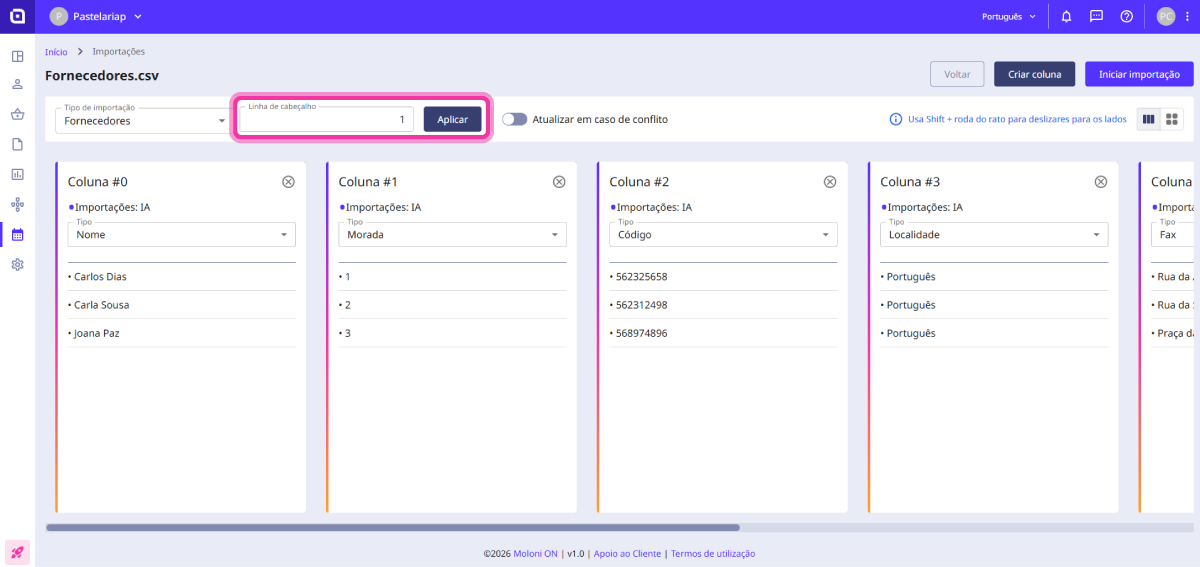Open the settings gear icon in sidebar
1200x567 pixels.
[x=17, y=265]
